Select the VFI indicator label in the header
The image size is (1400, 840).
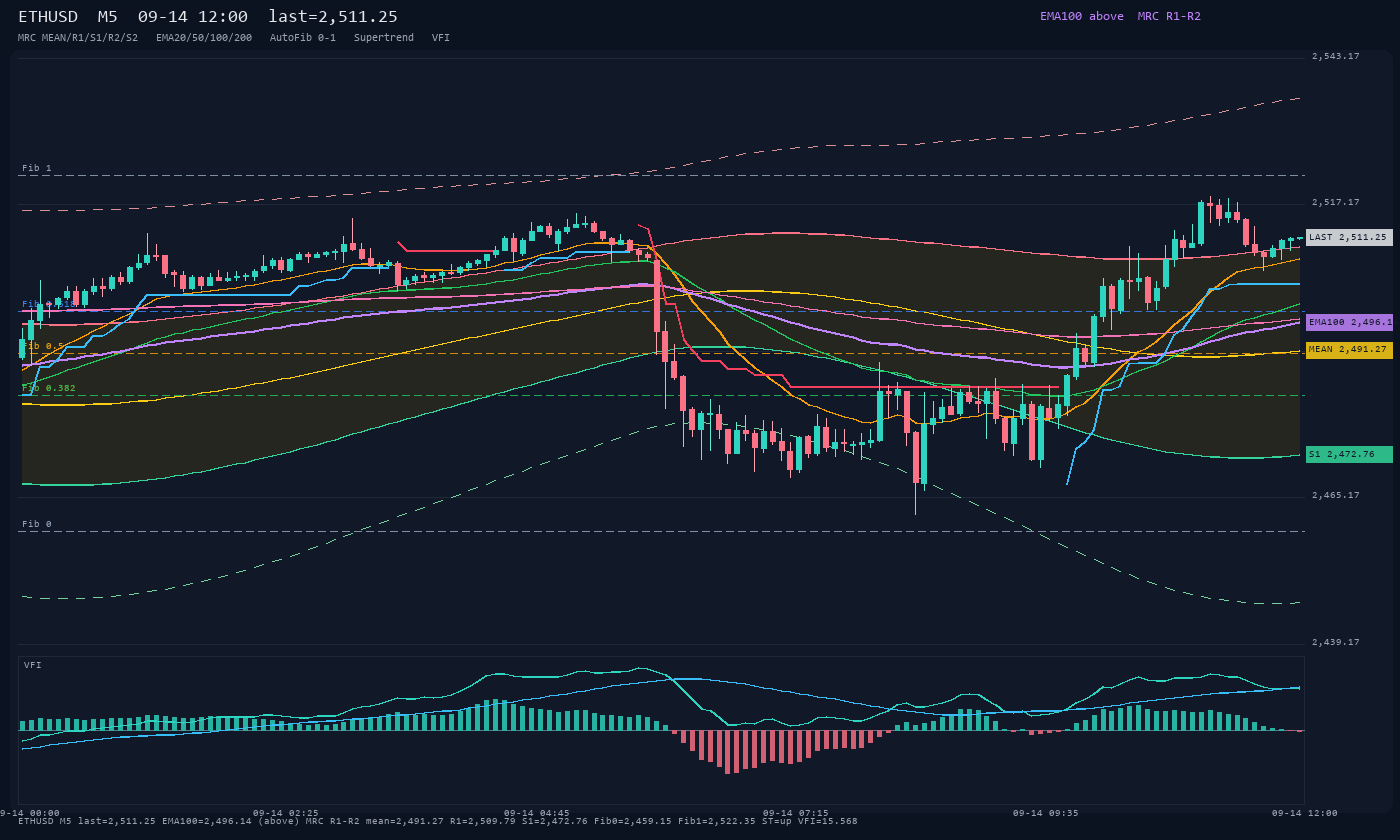coord(441,38)
